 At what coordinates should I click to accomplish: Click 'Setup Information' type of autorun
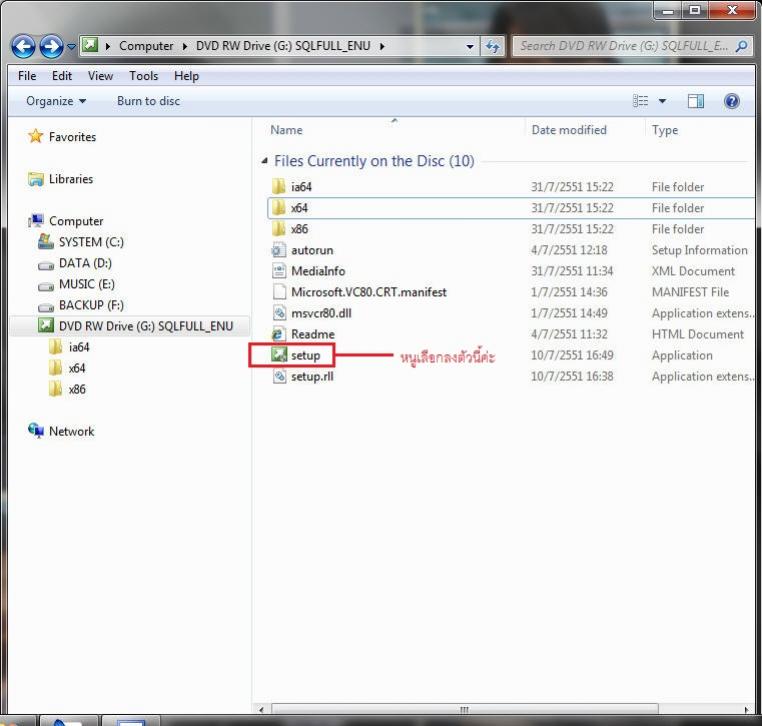pos(699,250)
